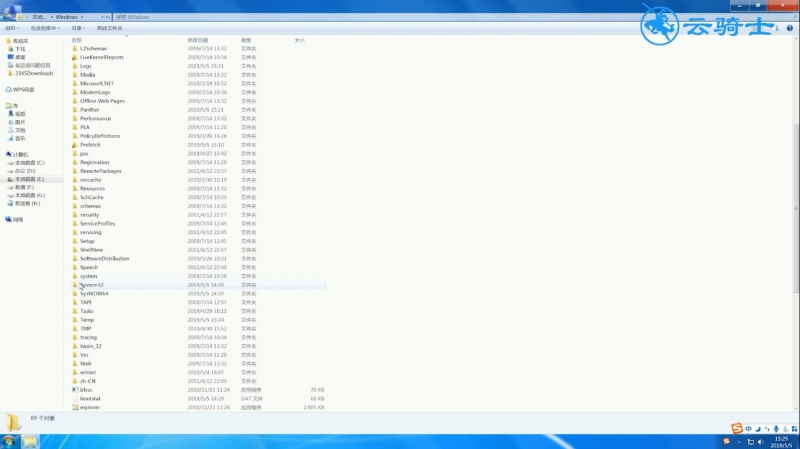Image resolution: width=800 pixels, height=449 pixels.
Task: Click 新建文件夹 new folder button
Action: [110, 28]
